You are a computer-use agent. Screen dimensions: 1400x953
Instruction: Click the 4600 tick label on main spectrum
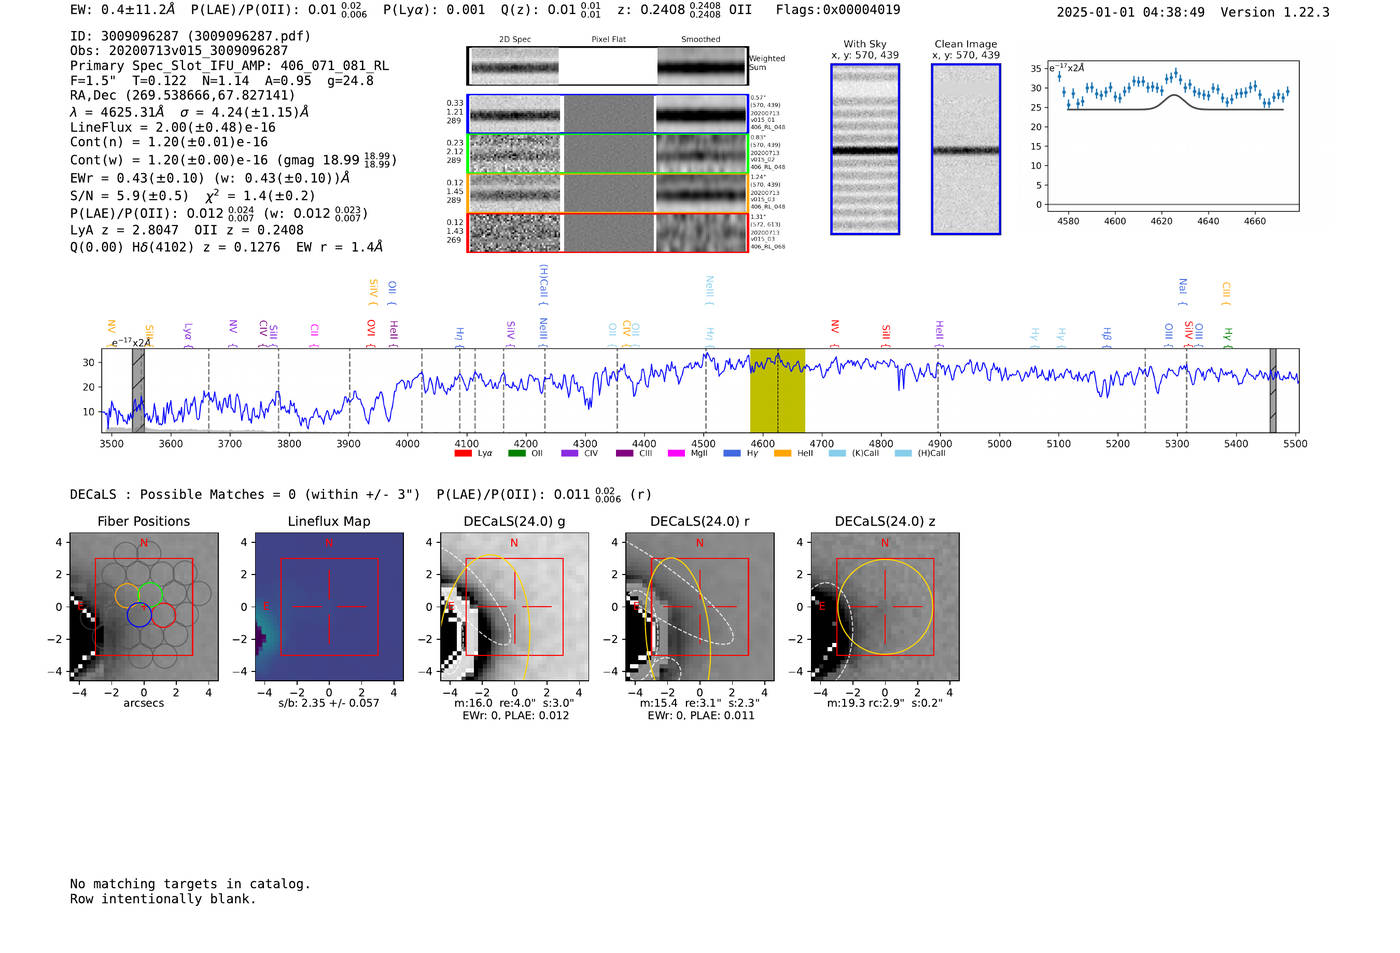tap(762, 444)
